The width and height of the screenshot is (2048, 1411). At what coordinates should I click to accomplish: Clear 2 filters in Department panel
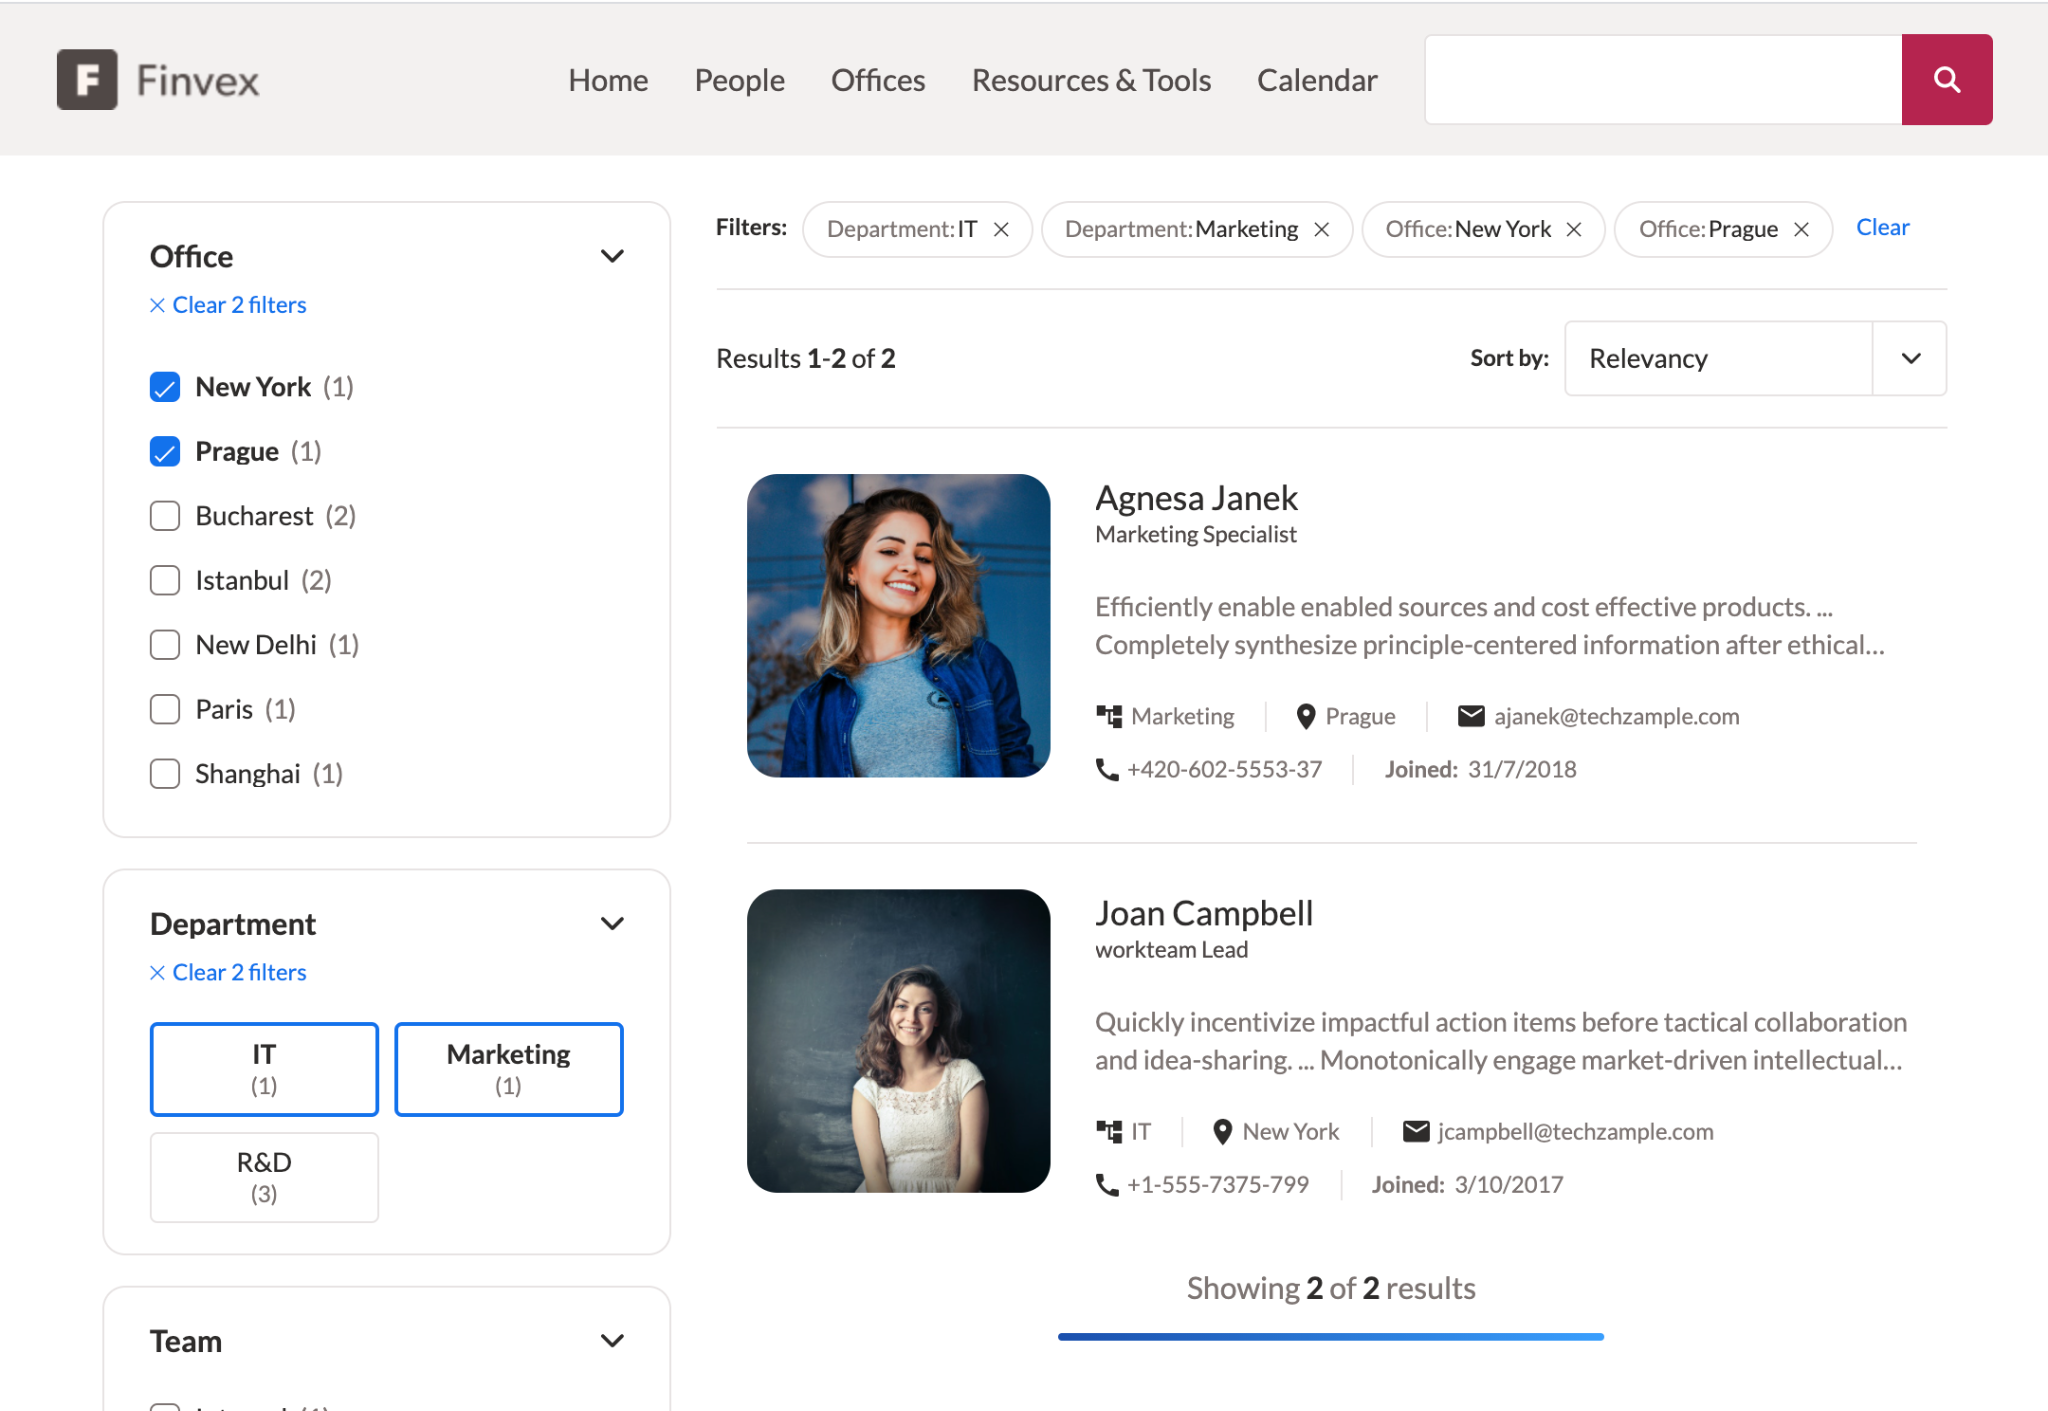tap(228, 972)
